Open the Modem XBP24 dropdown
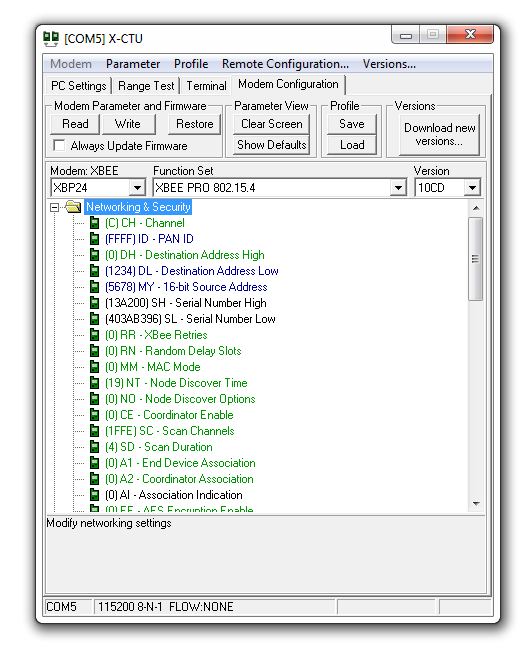This screenshot has height=648, width=528. point(137,188)
